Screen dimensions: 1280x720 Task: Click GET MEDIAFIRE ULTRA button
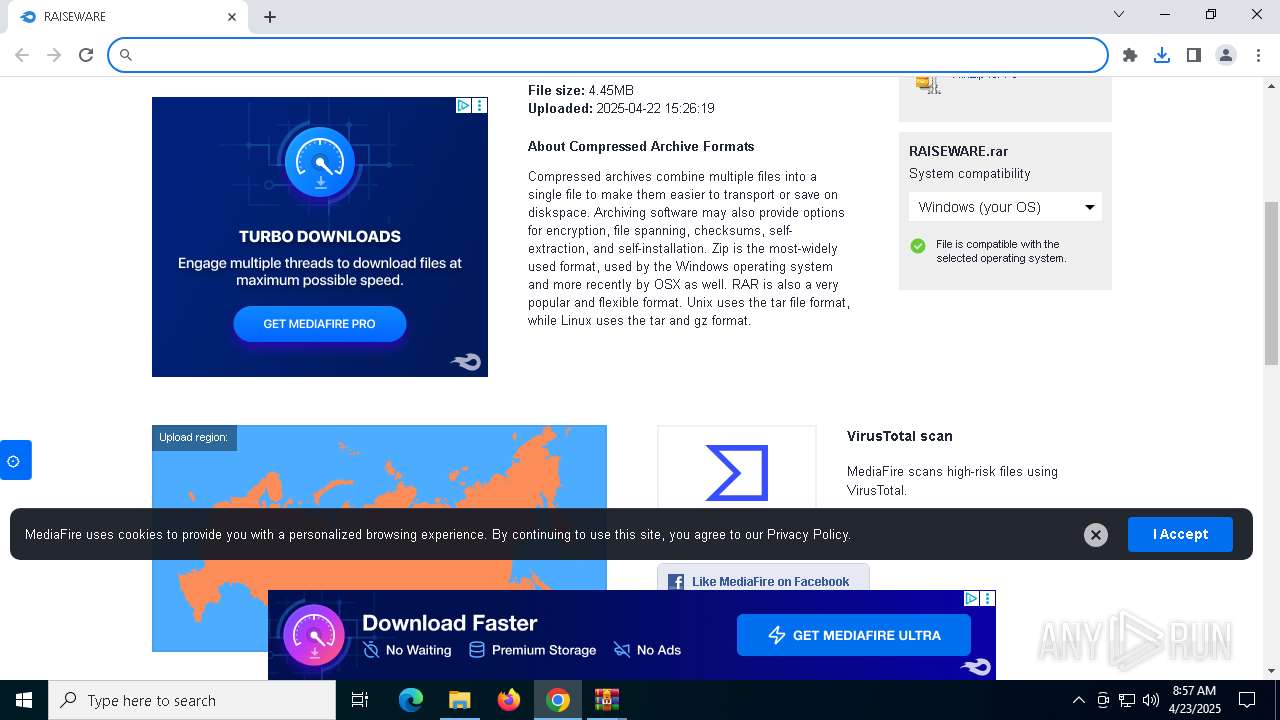coord(854,635)
